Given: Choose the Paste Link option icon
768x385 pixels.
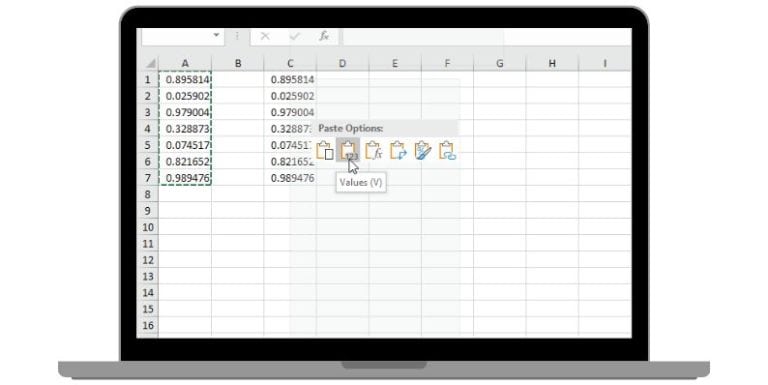Looking at the screenshot, I should pos(447,150).
